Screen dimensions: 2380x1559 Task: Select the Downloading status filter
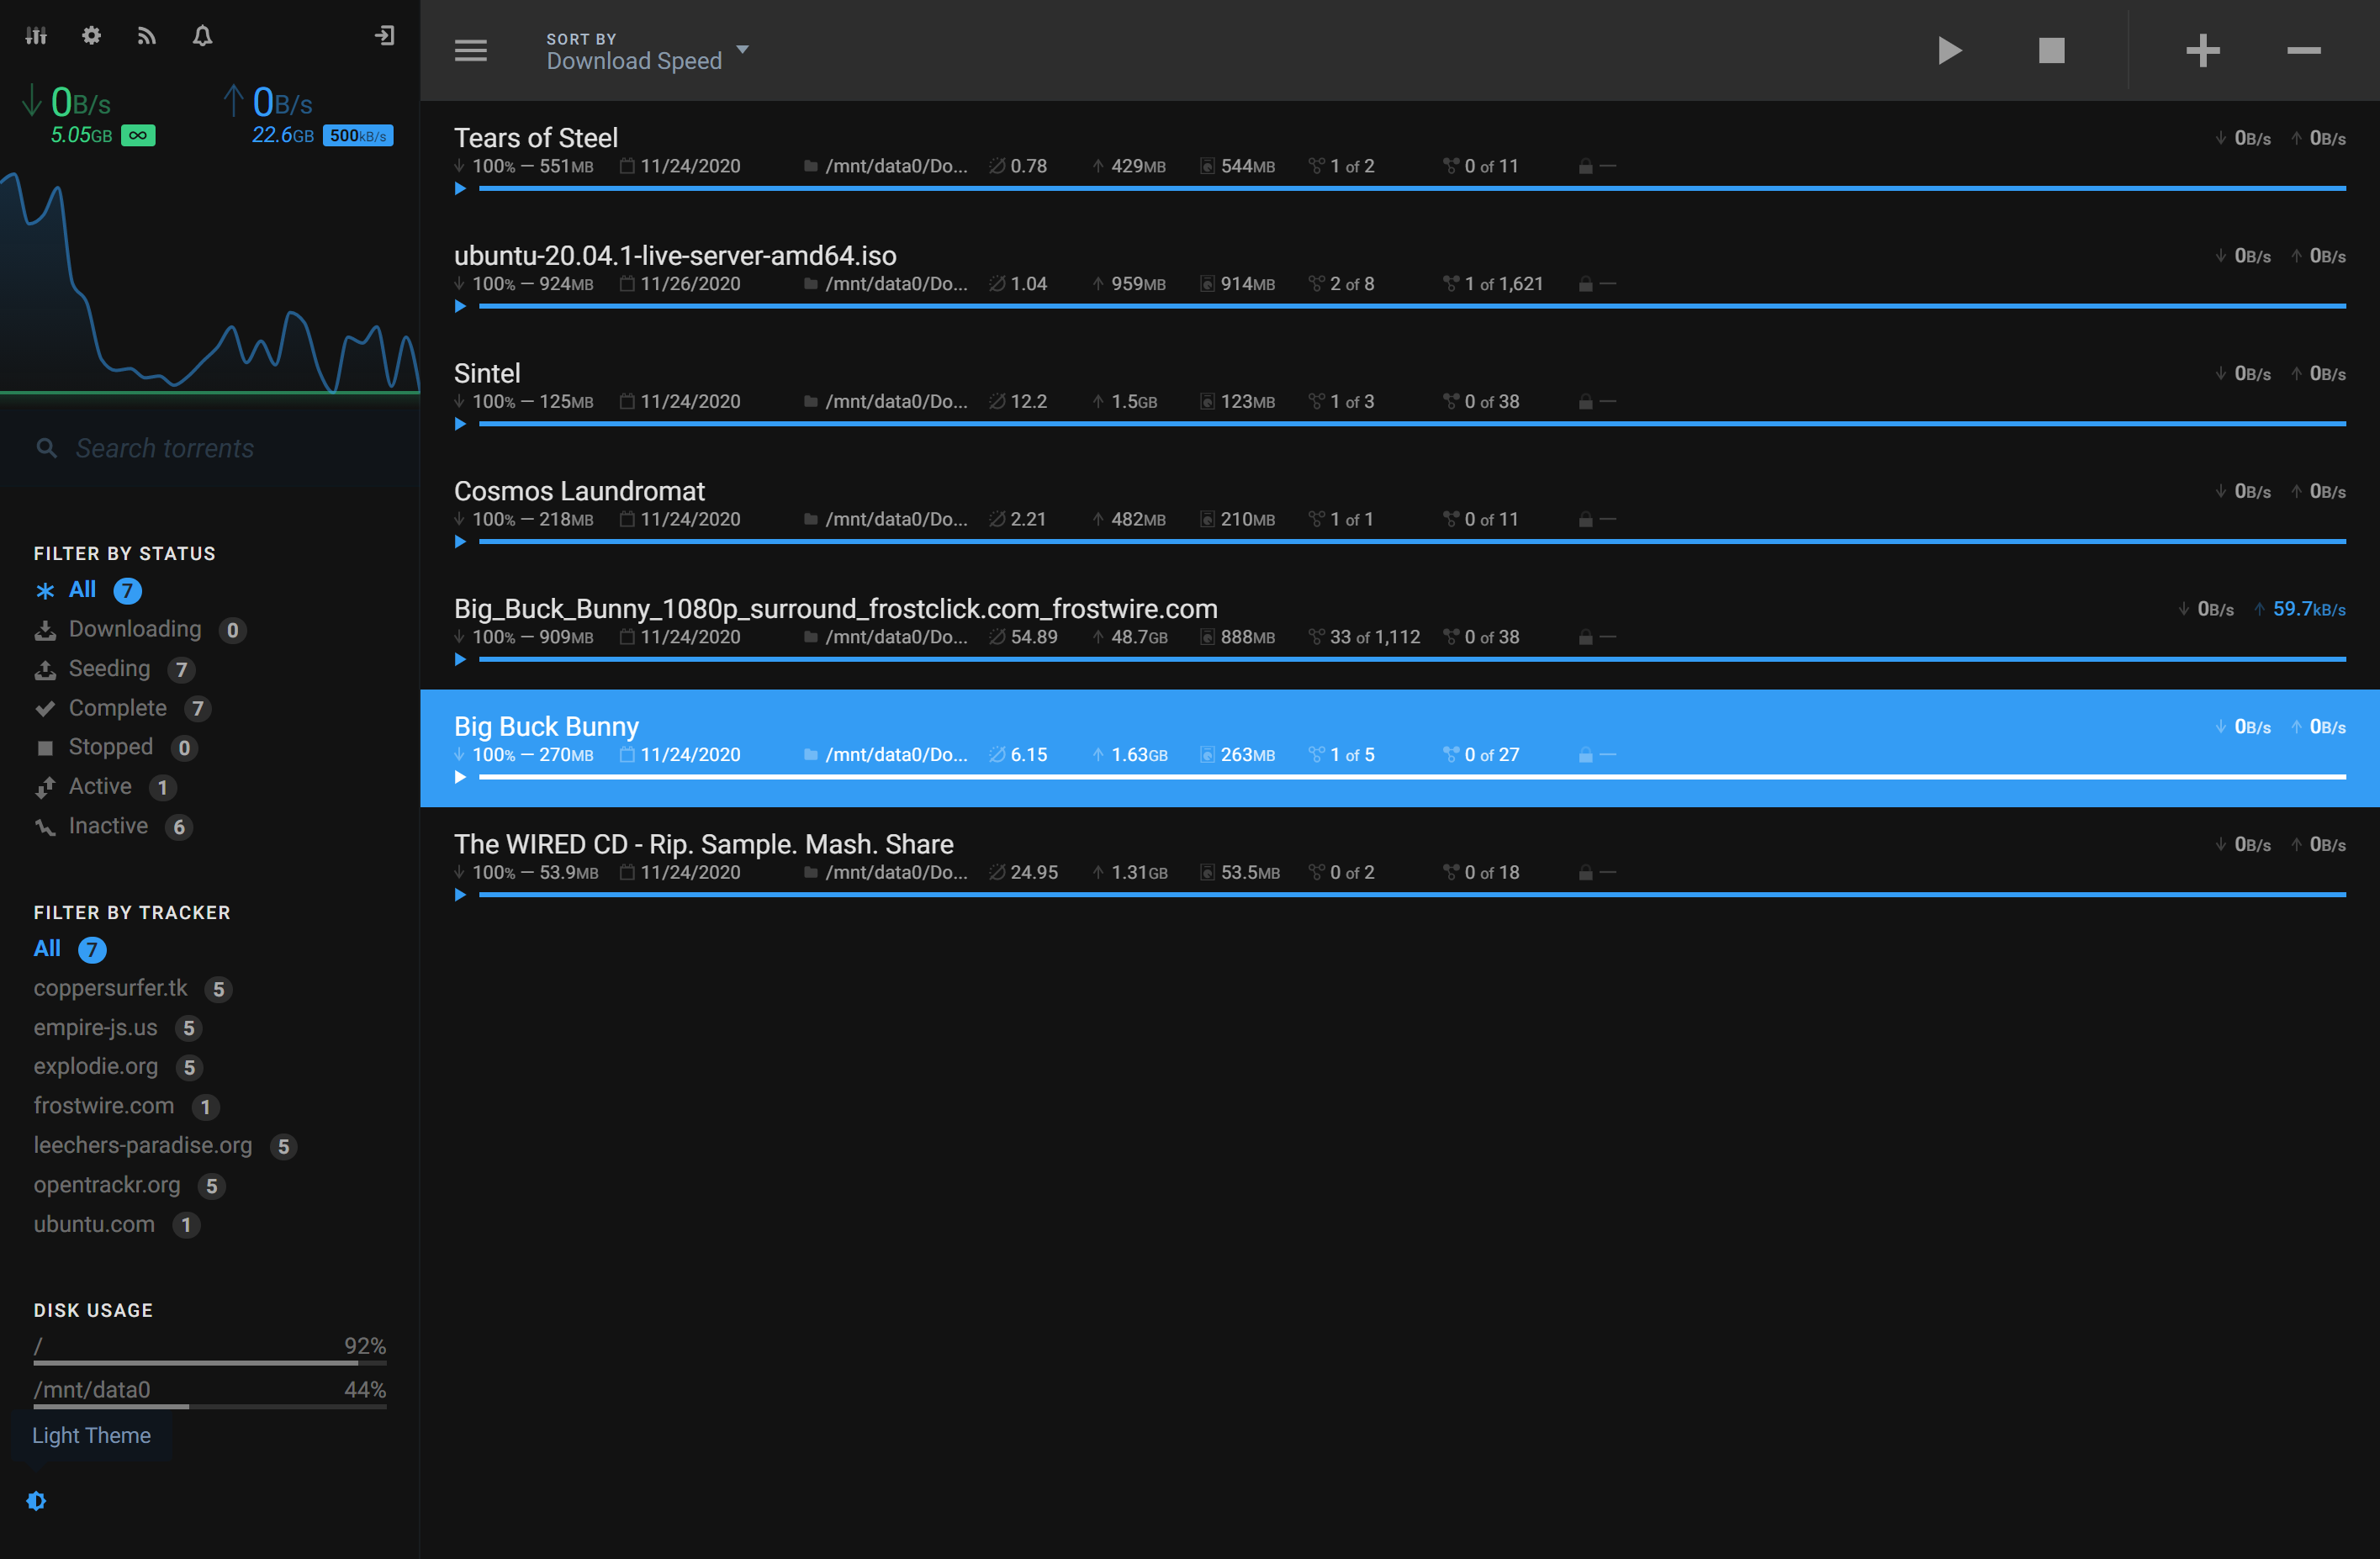point(135,629)
